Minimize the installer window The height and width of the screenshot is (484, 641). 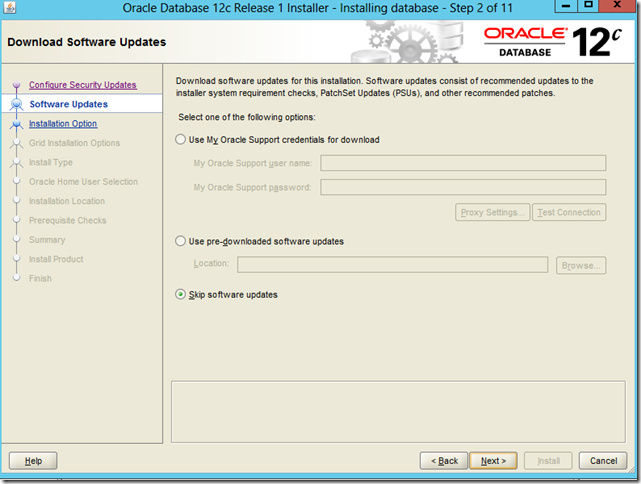tap(566, 6)
